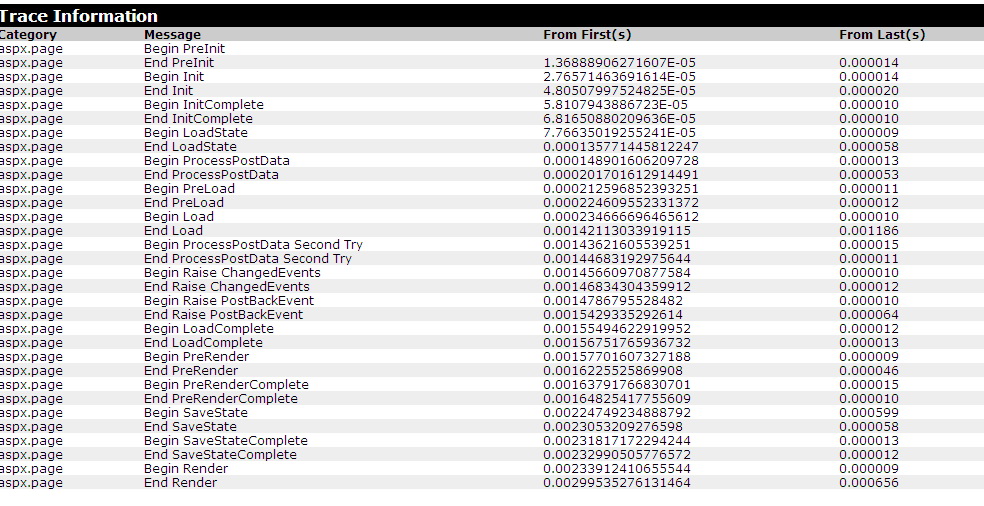984x506 pixels.
Task: Select the 'Begin PreRender' message
Action: (x=196, y=357)
